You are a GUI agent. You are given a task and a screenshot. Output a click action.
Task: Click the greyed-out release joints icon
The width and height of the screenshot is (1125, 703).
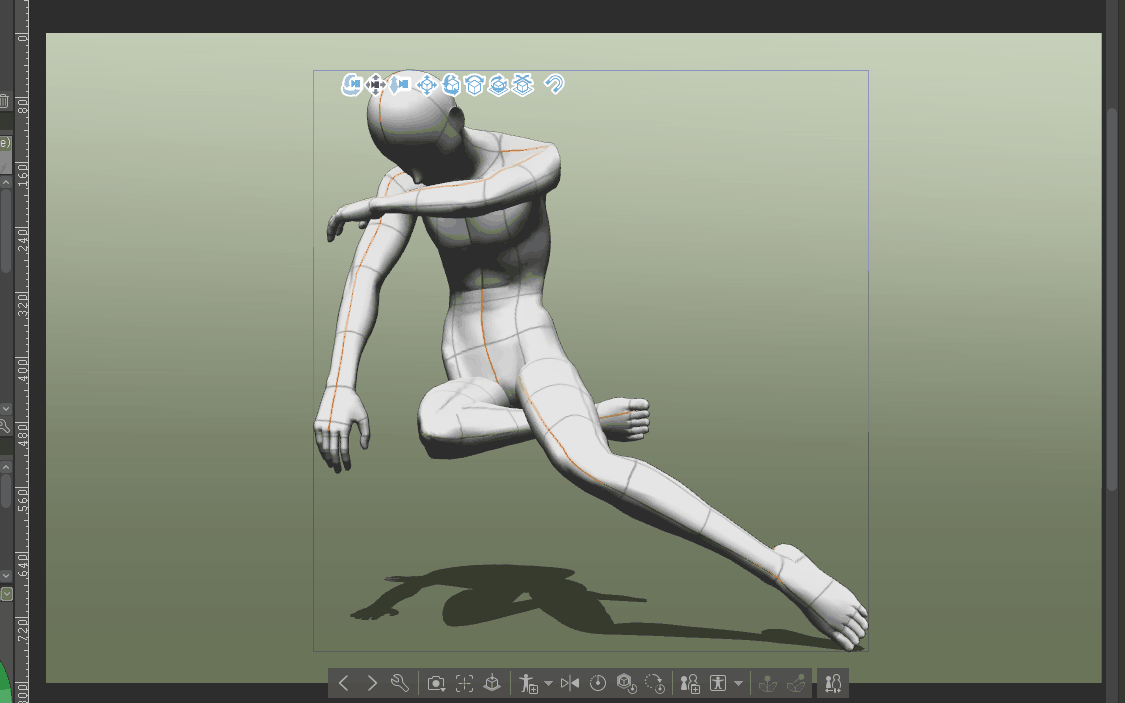796,683
